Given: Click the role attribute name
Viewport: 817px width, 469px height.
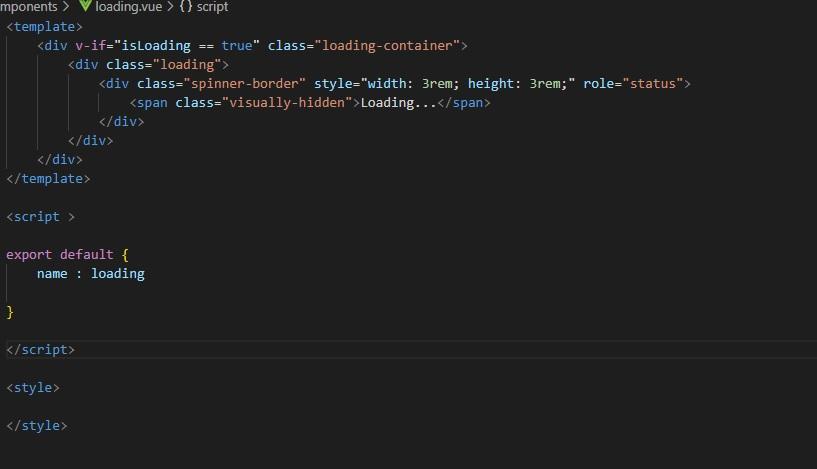Looking at the screenshot, I should 599,83.
